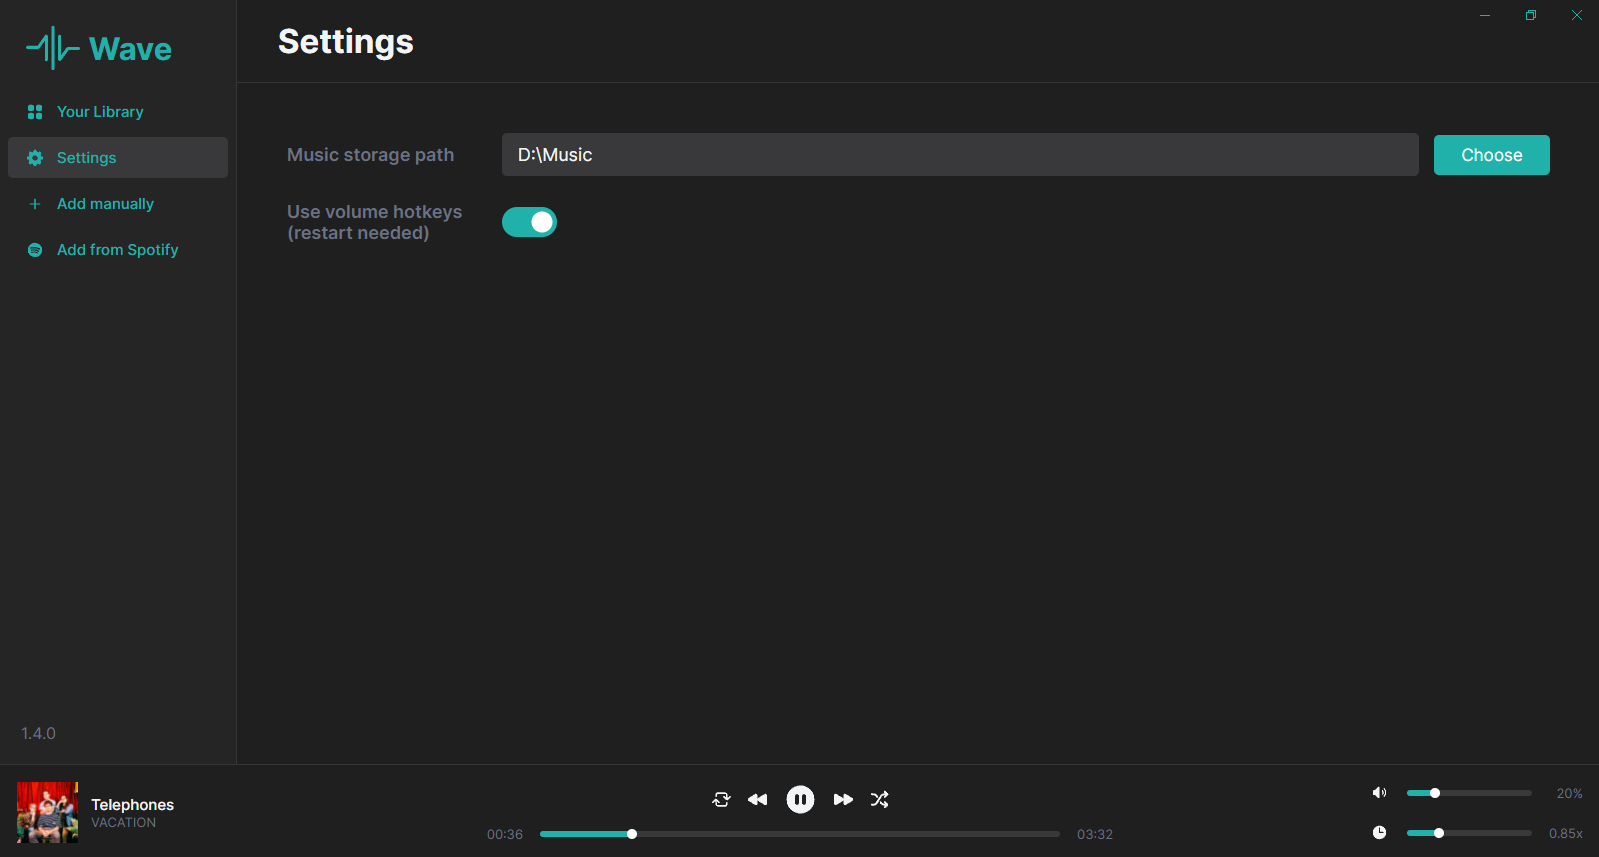Click the Wave waveform logo icon

(53, 48)
